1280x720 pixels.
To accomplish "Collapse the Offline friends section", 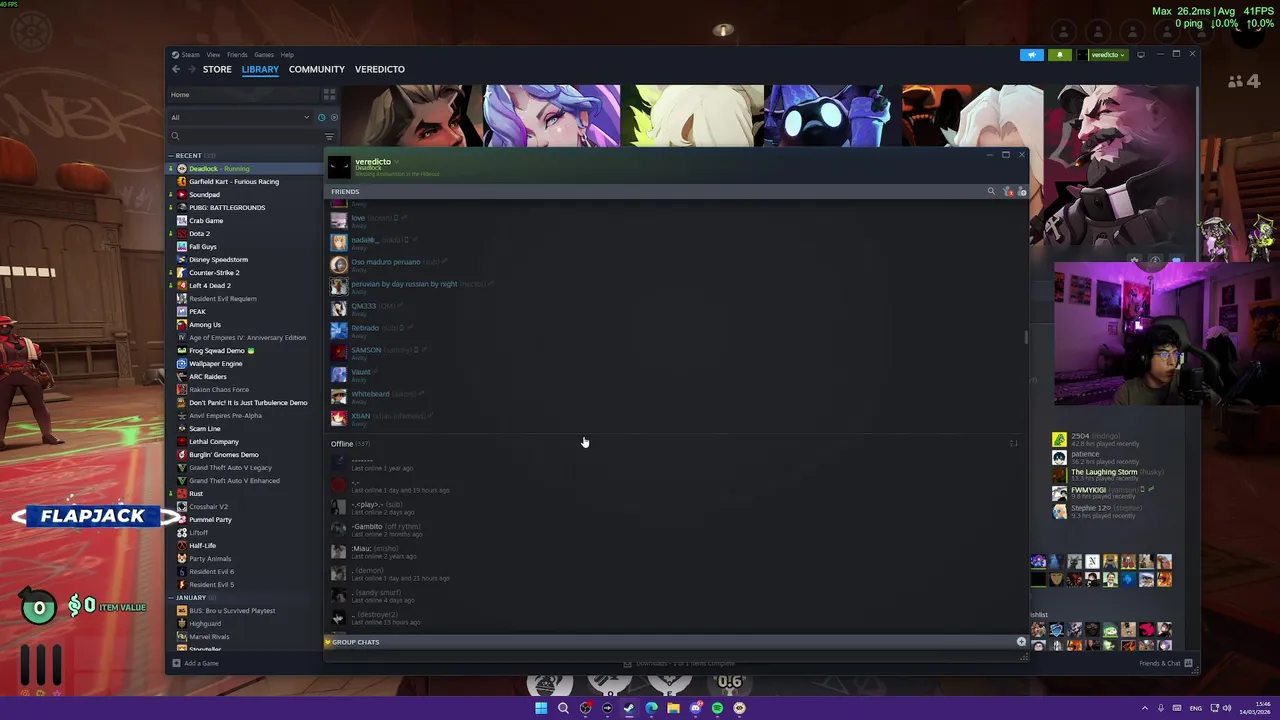I will pyautogui.click(x=351, y=444).
